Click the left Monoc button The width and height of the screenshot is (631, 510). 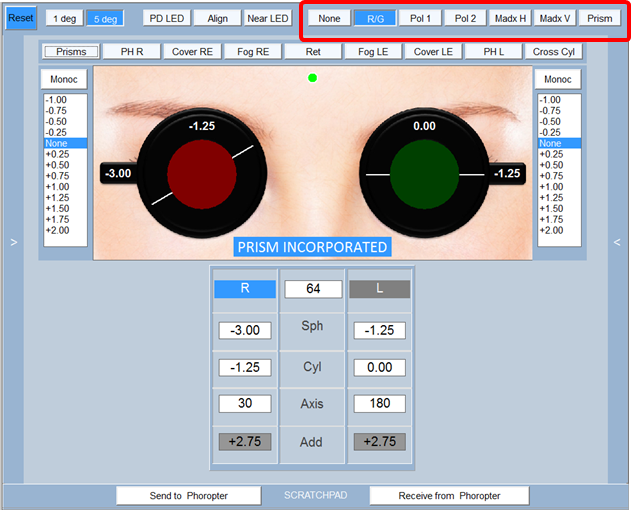[65, 79]
